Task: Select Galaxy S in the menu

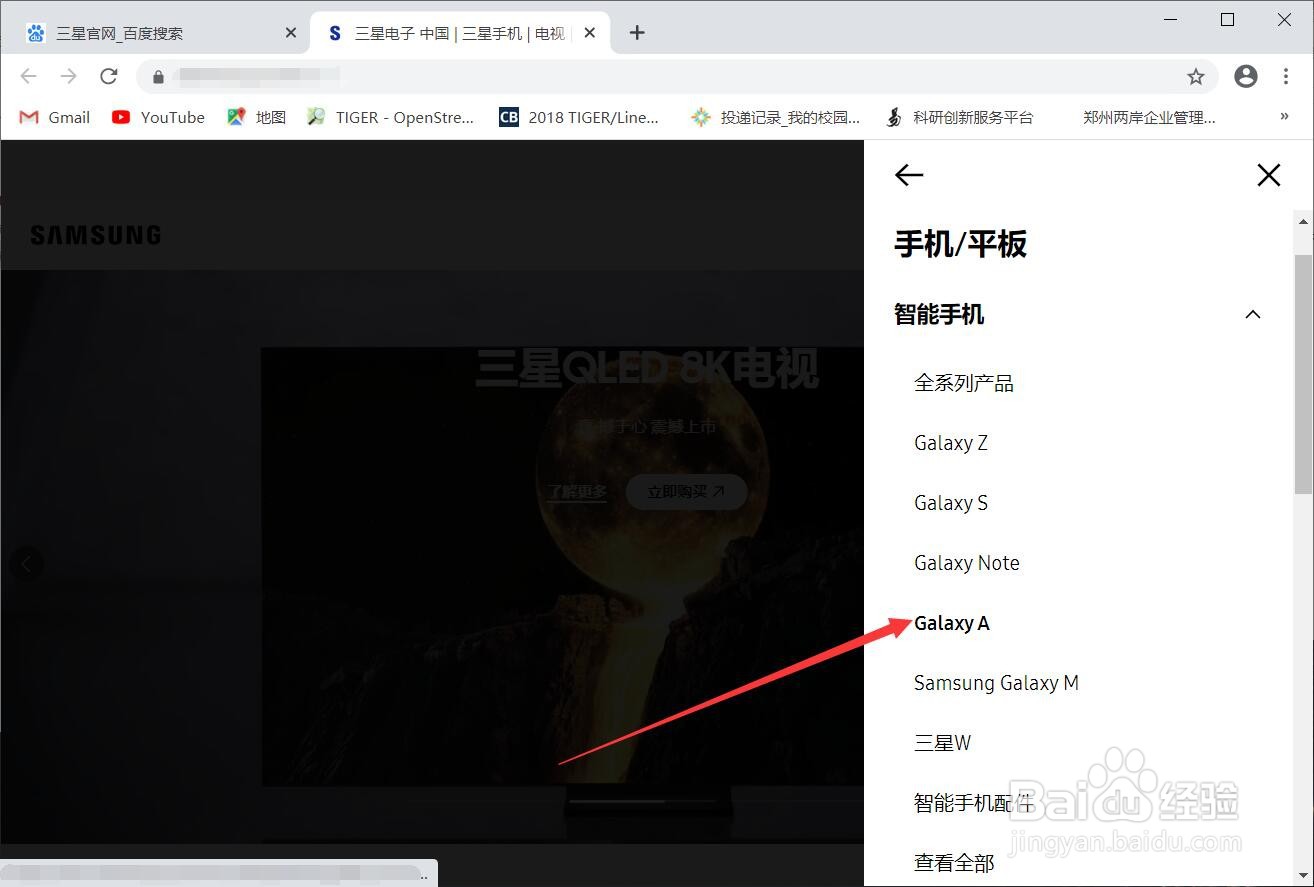Action: coord(951,503)
